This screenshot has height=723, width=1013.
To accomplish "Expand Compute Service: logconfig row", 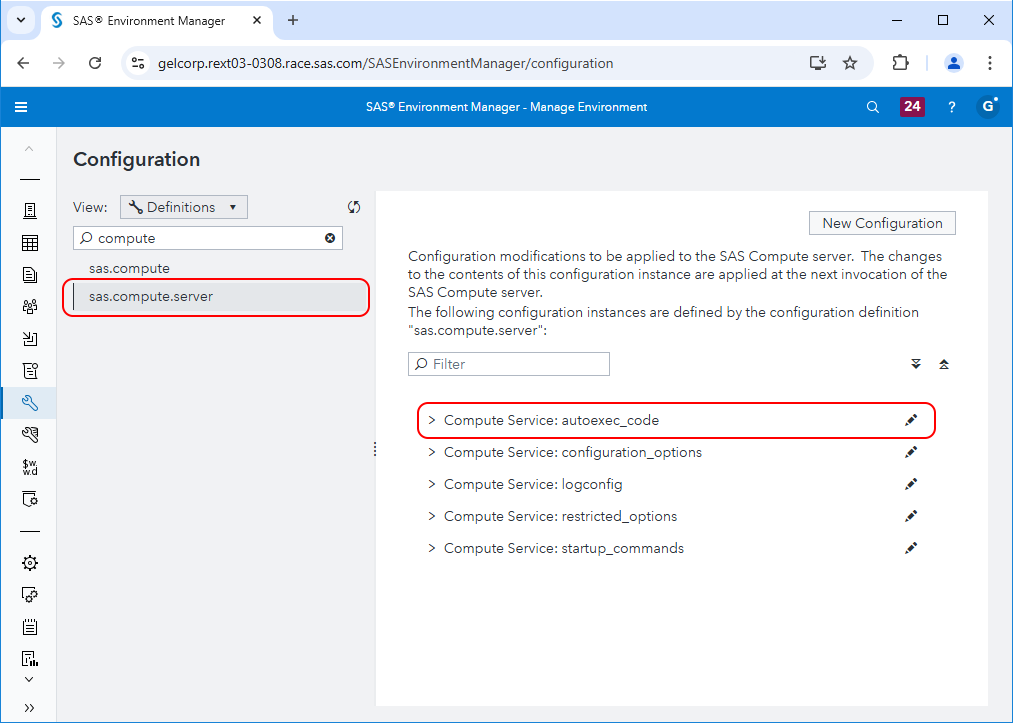I will (431, 484).
